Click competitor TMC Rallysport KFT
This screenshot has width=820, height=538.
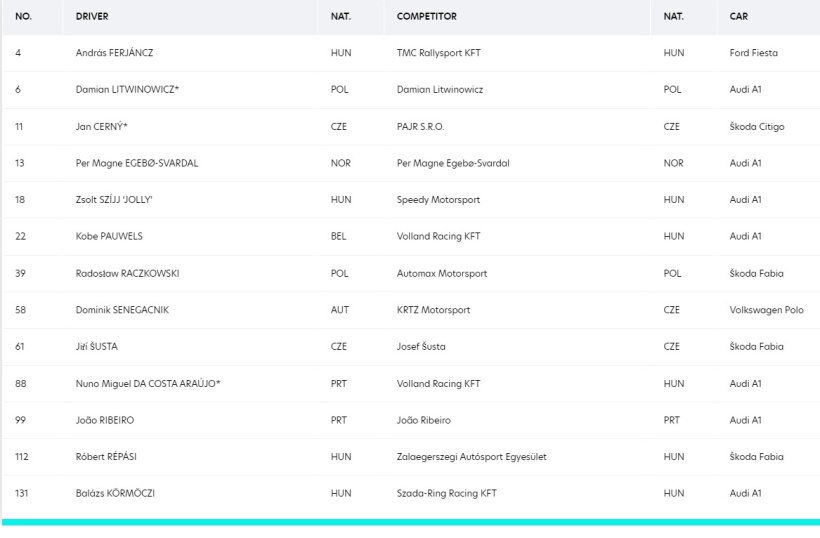(x=438, y=53)
